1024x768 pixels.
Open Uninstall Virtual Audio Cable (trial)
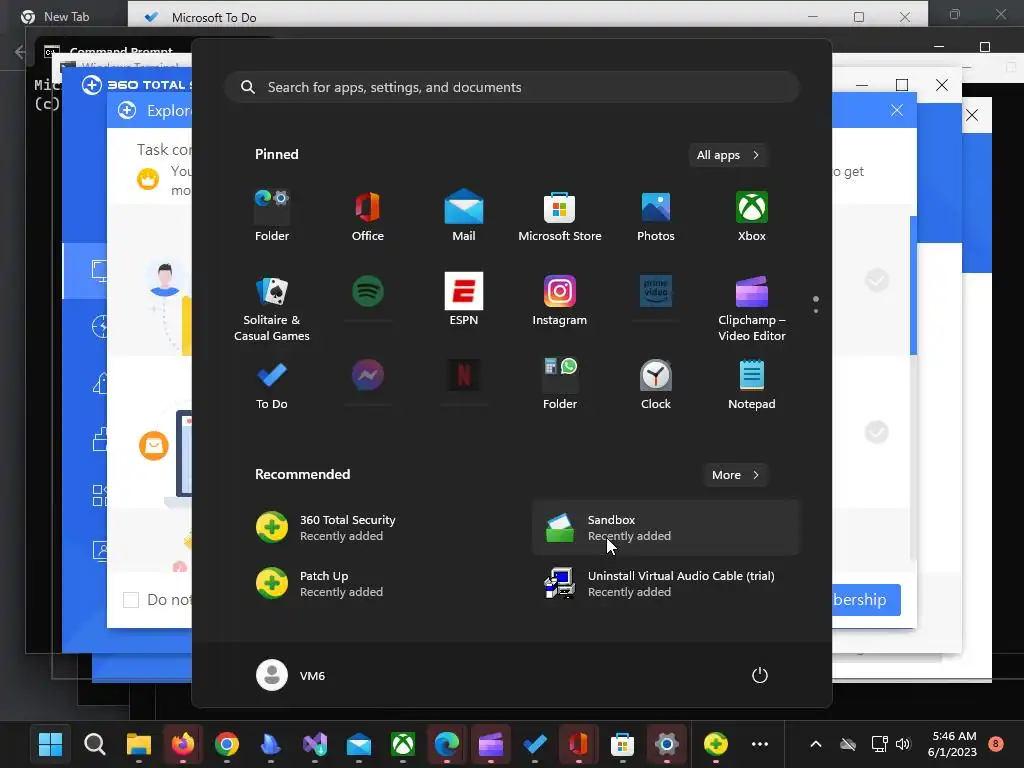666,584
